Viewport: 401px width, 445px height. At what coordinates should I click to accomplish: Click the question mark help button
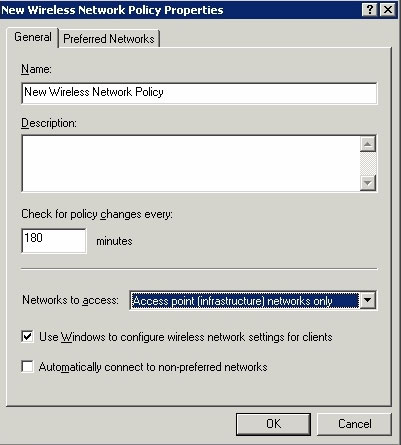[370, 10]
